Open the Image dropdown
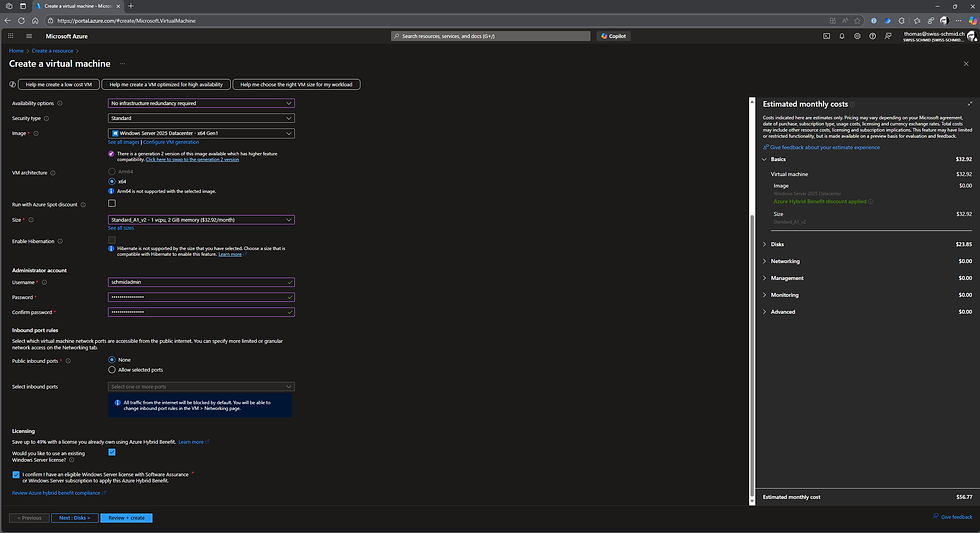 click(x=201, y=133)
